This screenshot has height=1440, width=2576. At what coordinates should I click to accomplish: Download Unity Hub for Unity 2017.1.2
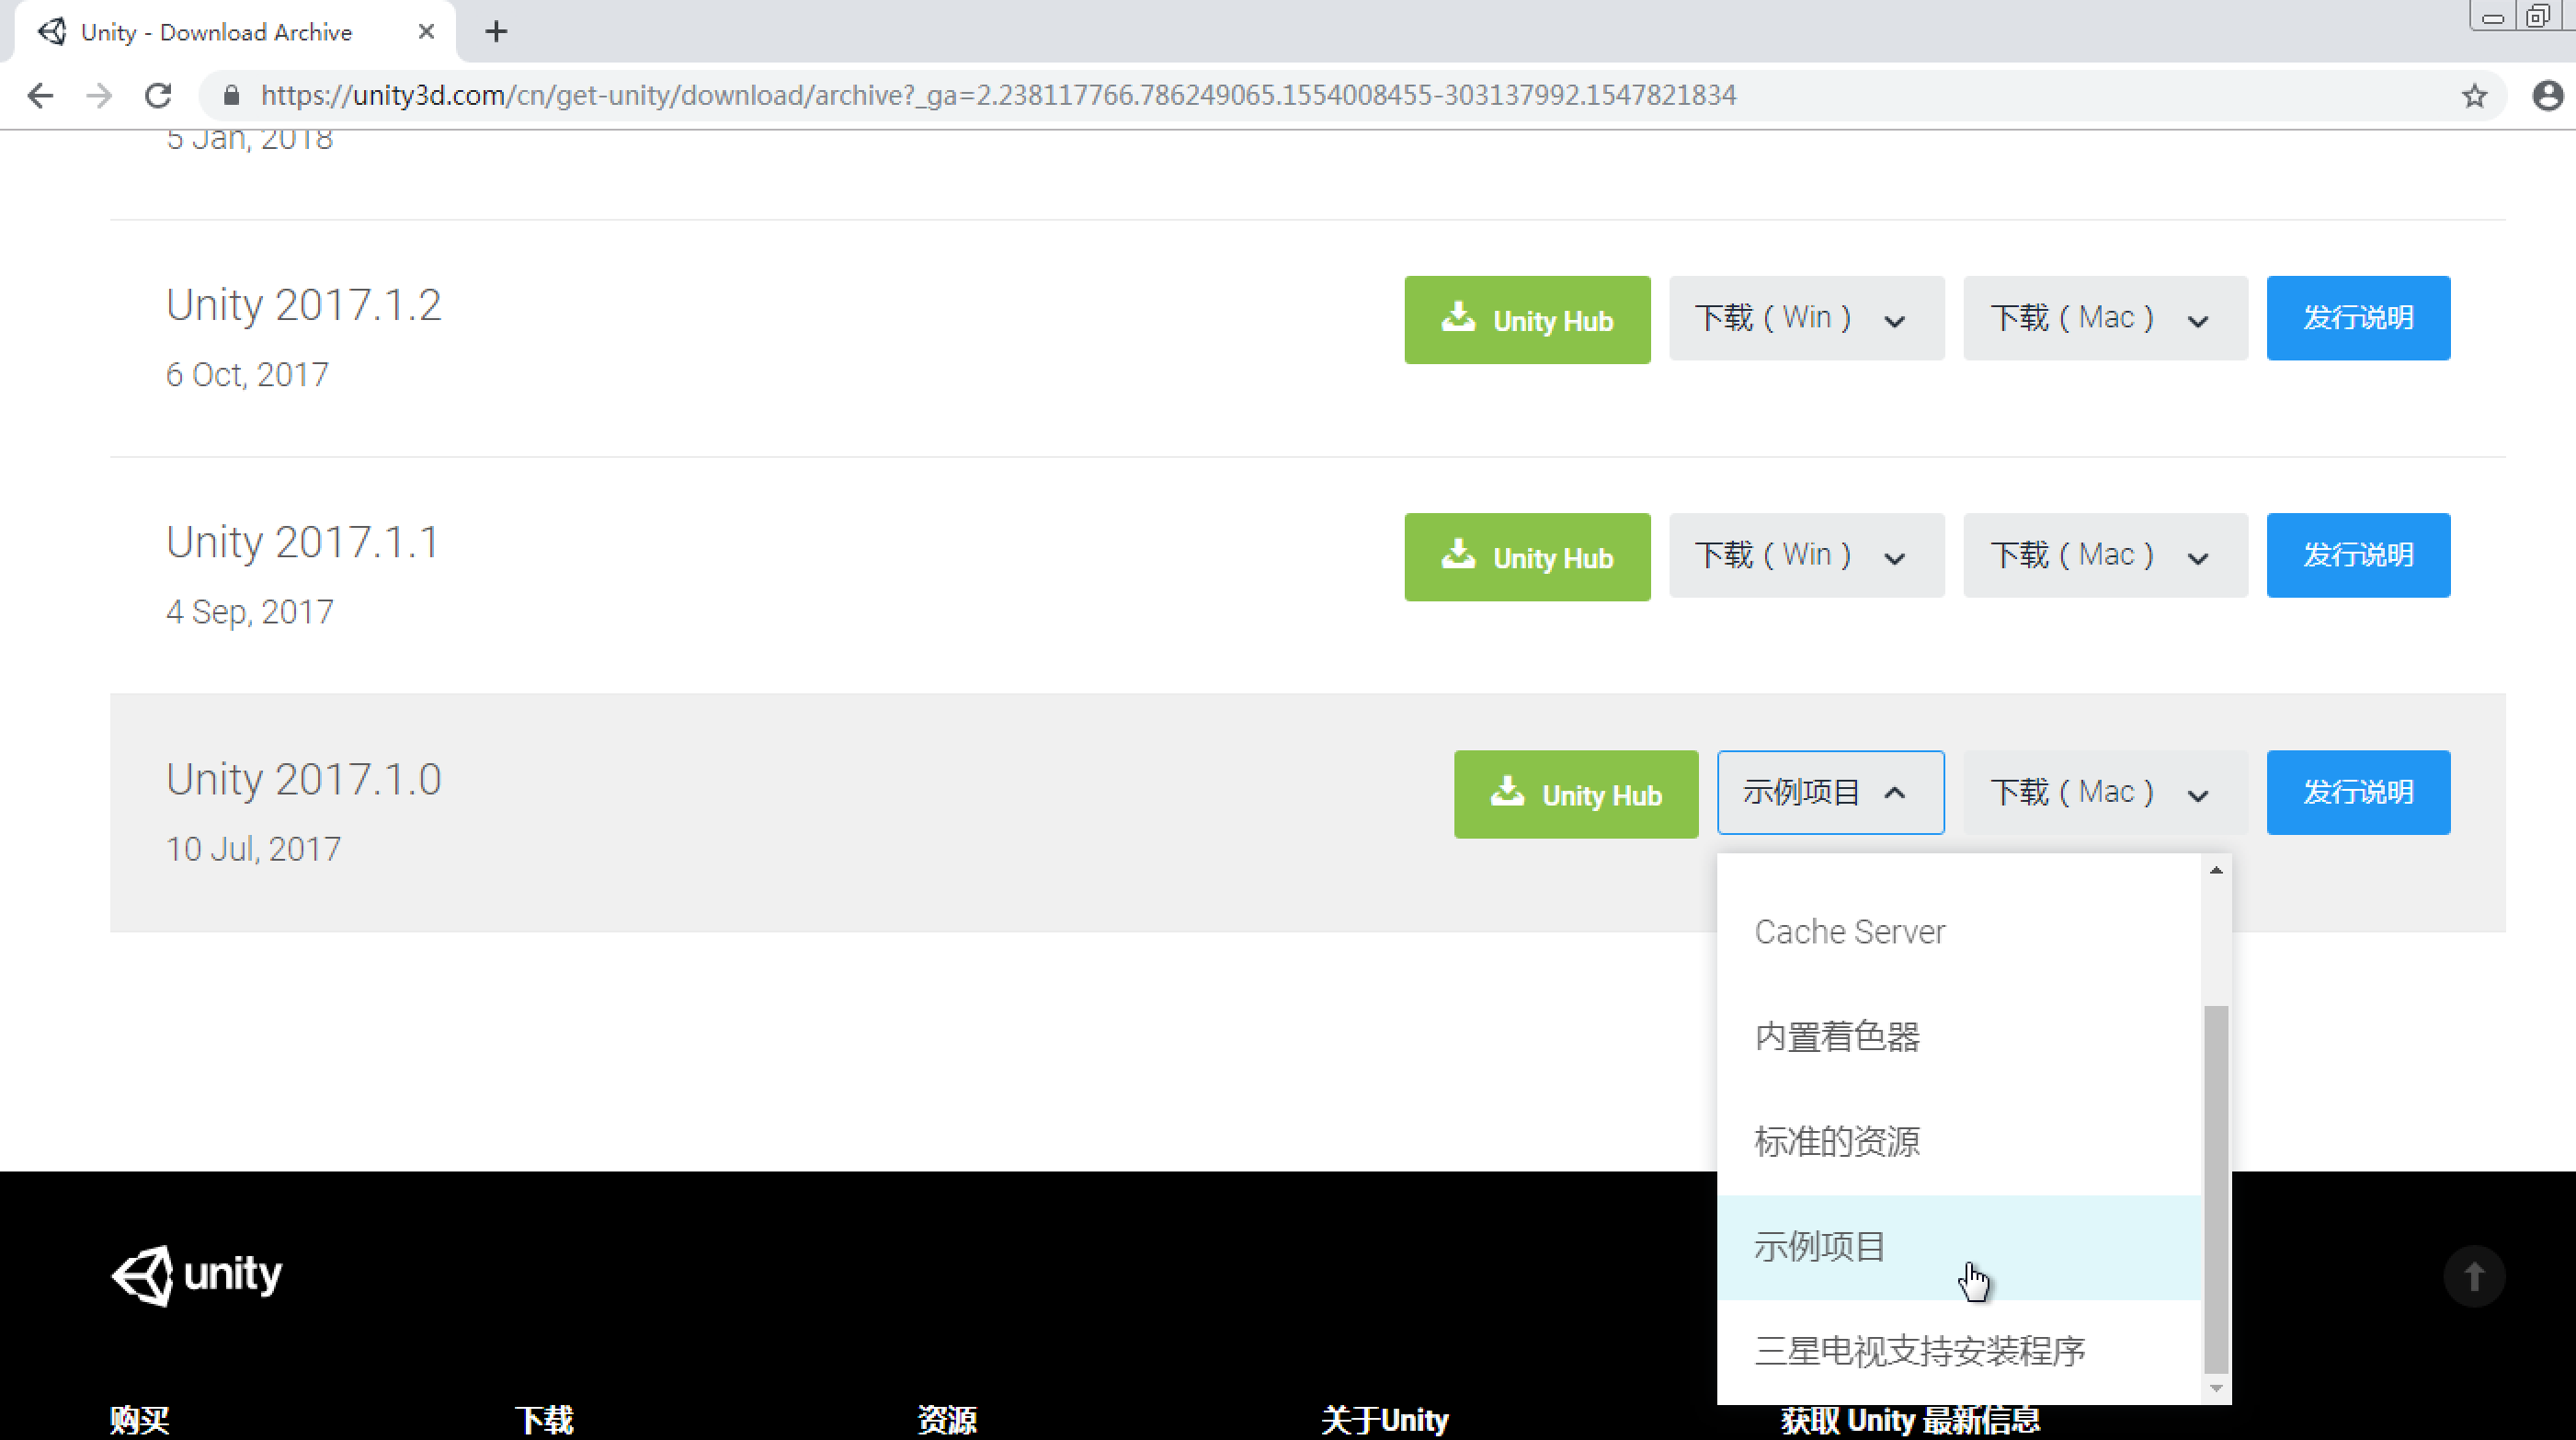[x=1527, y=320]
